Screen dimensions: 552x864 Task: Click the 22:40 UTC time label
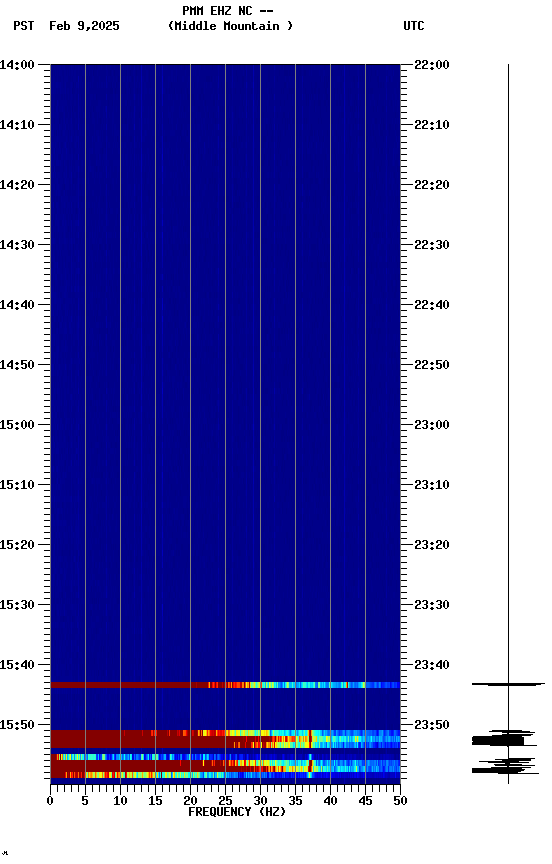[x=432, y=305]
